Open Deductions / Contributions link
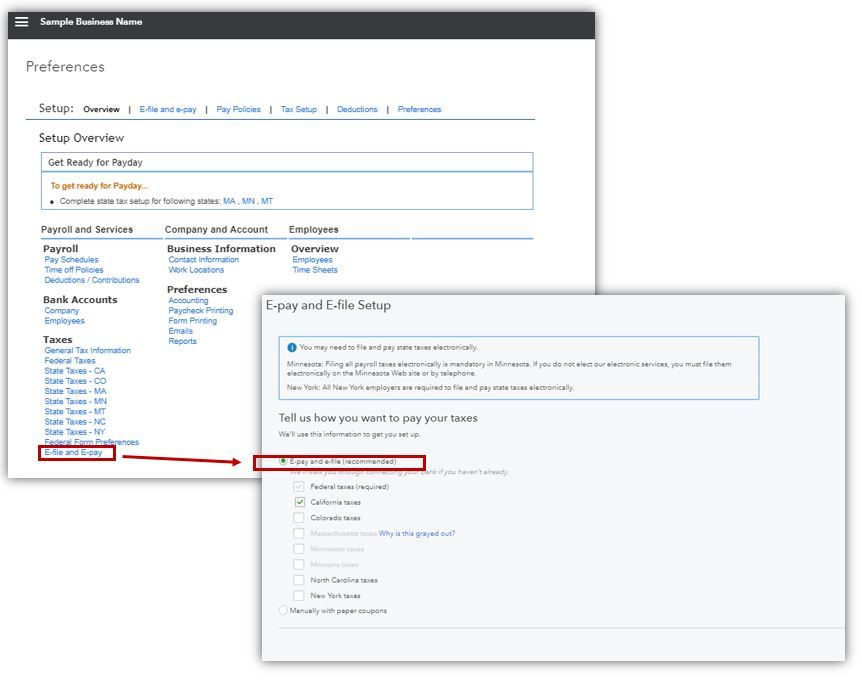 pyautogui.click(x=92, y=280)
